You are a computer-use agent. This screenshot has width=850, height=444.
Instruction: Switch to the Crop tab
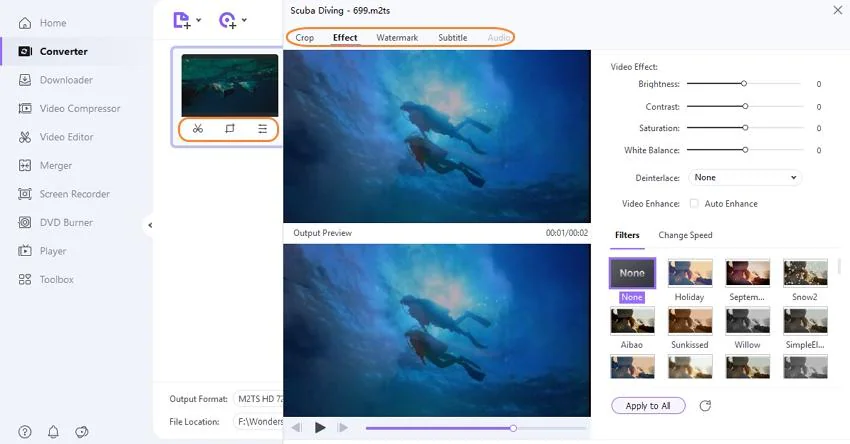click(305, 37)
